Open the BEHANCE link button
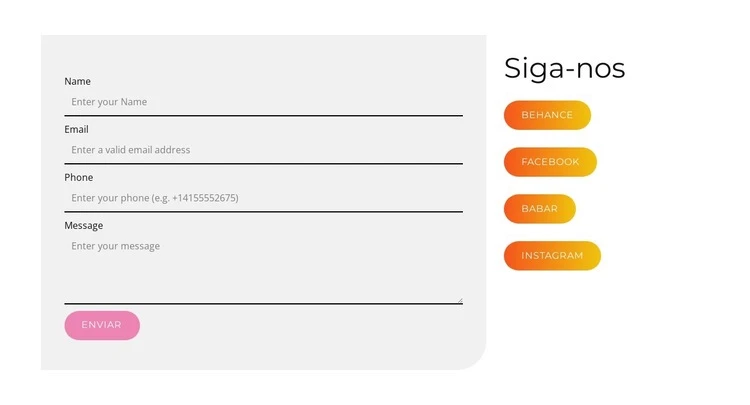Screen dimensions: 750x405 coord(547,115)
